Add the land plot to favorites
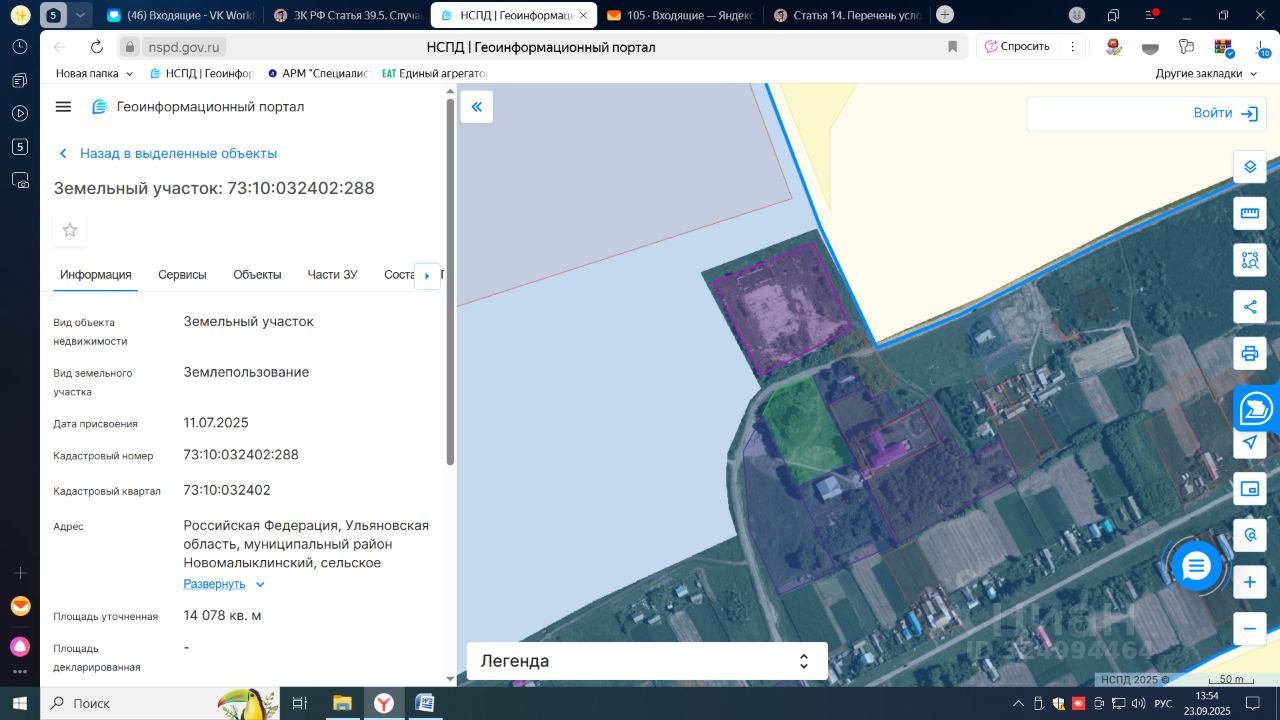The width and height of the screenshot is (1280, 720). click(x=70, y=230)
